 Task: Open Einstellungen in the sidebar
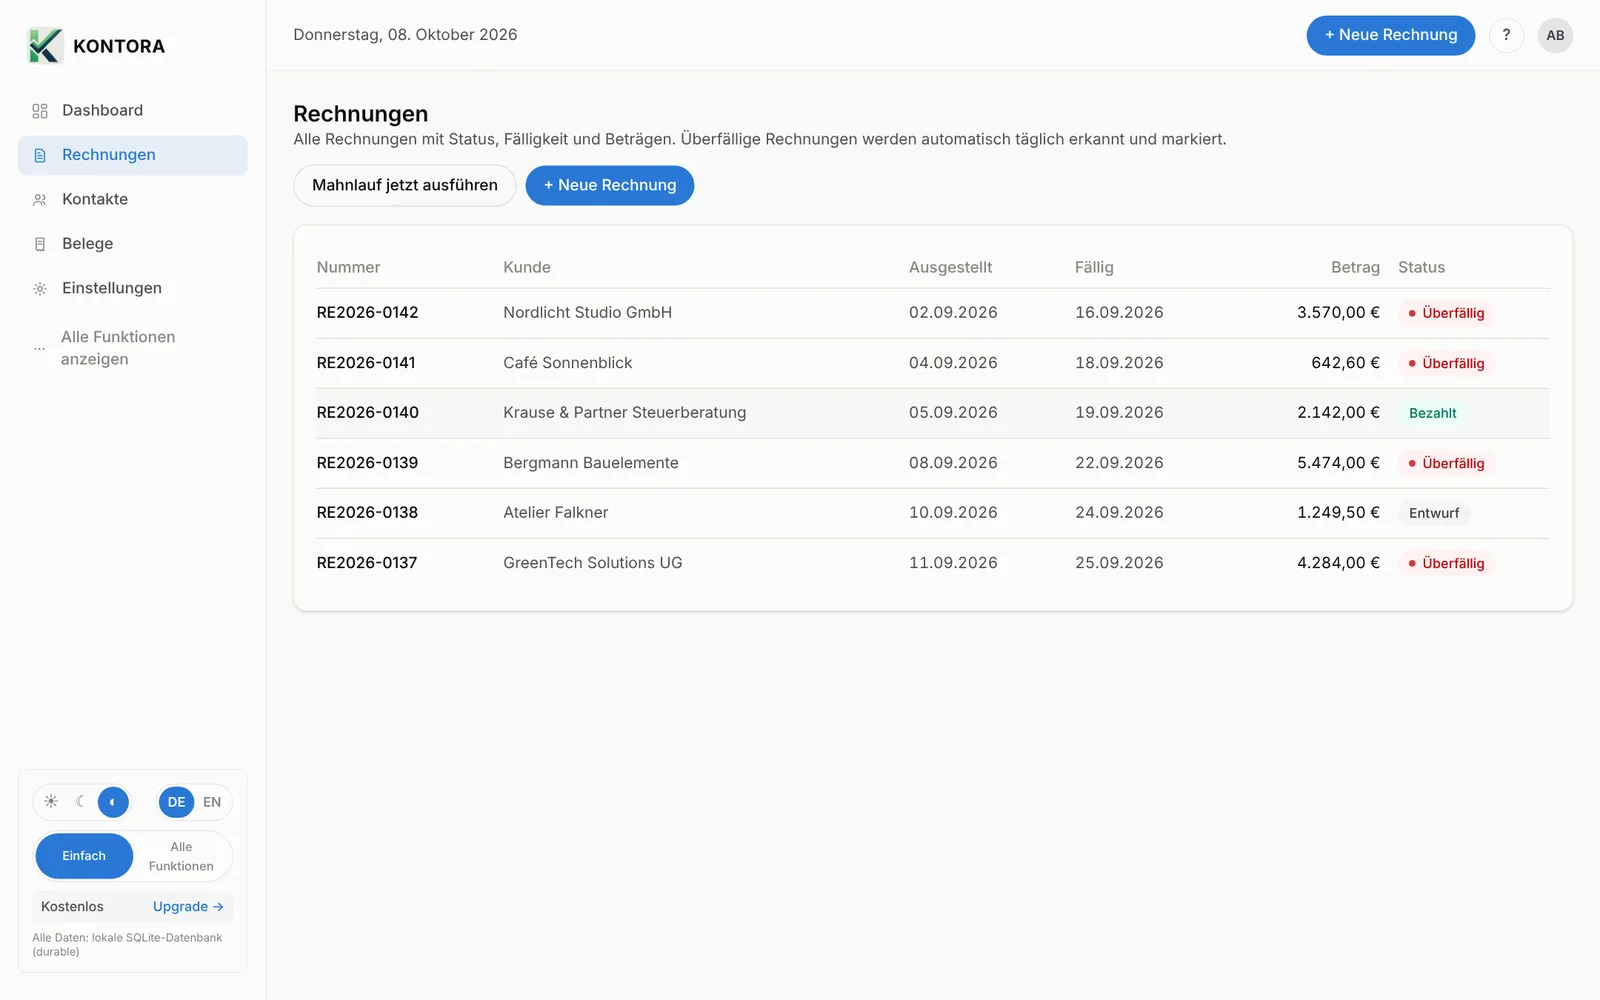tap(133, 288)
